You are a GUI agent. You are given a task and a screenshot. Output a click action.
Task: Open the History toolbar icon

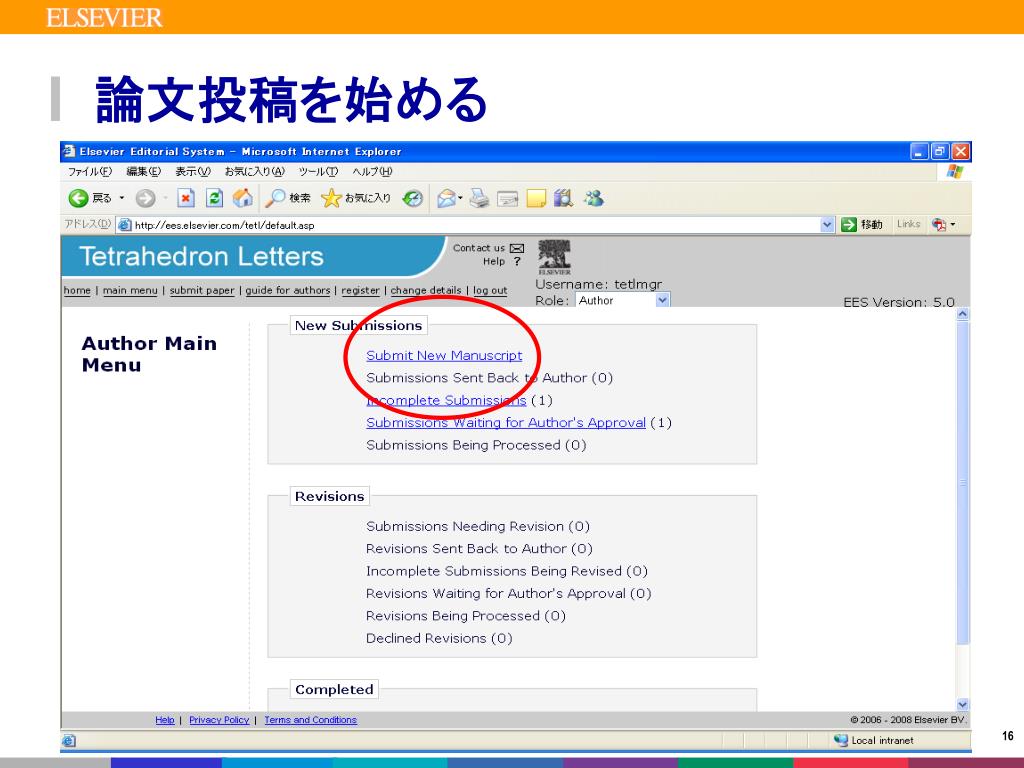[x=413, y=198]
